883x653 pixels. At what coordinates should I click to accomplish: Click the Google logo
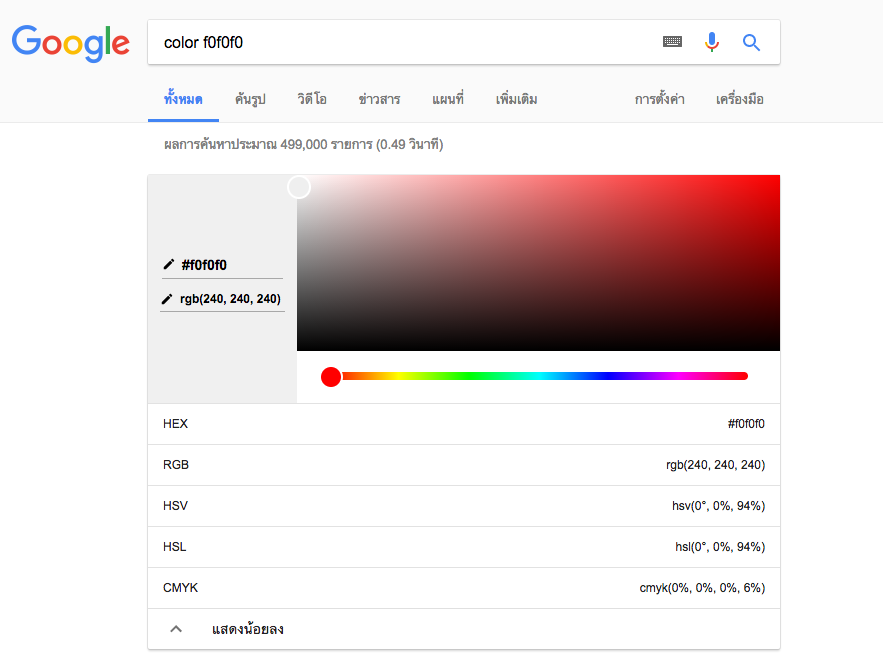click(71, 43)
